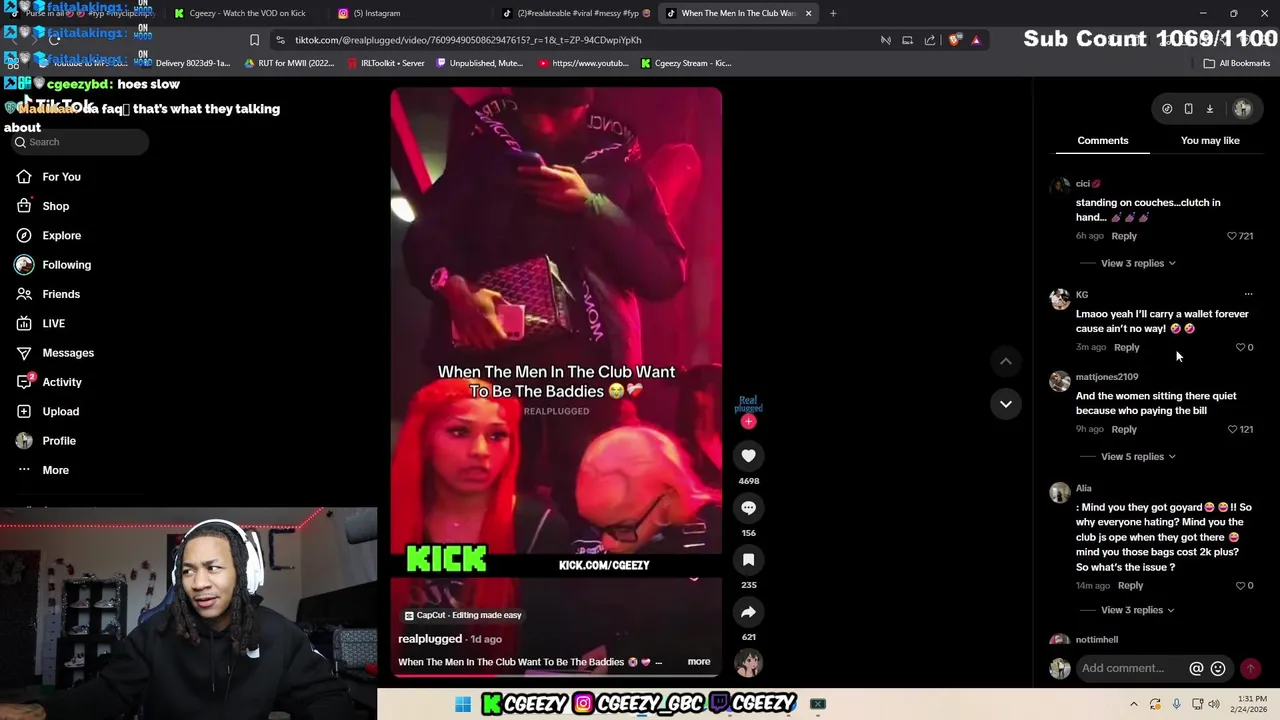Follow realplugged via red plus button
The image size is (1280, 720).
click(748, 422)
